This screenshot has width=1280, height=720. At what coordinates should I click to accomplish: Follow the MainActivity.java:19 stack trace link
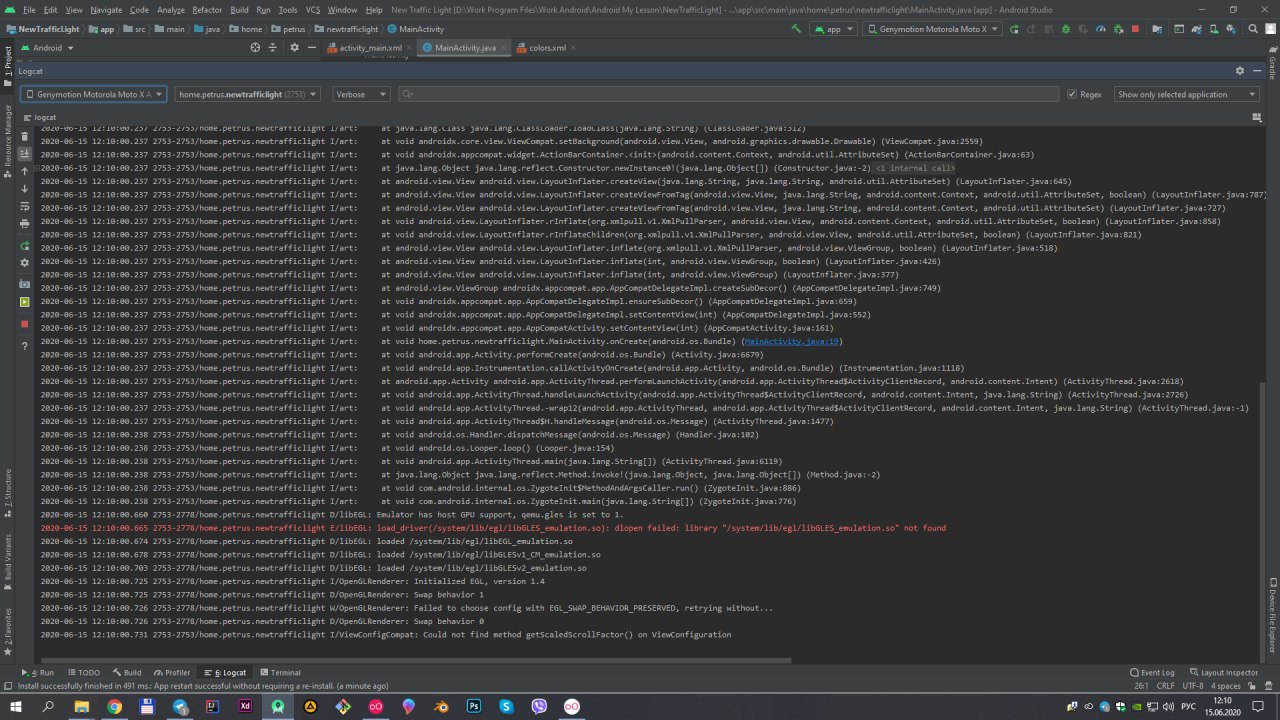click(x=792, y=341)
